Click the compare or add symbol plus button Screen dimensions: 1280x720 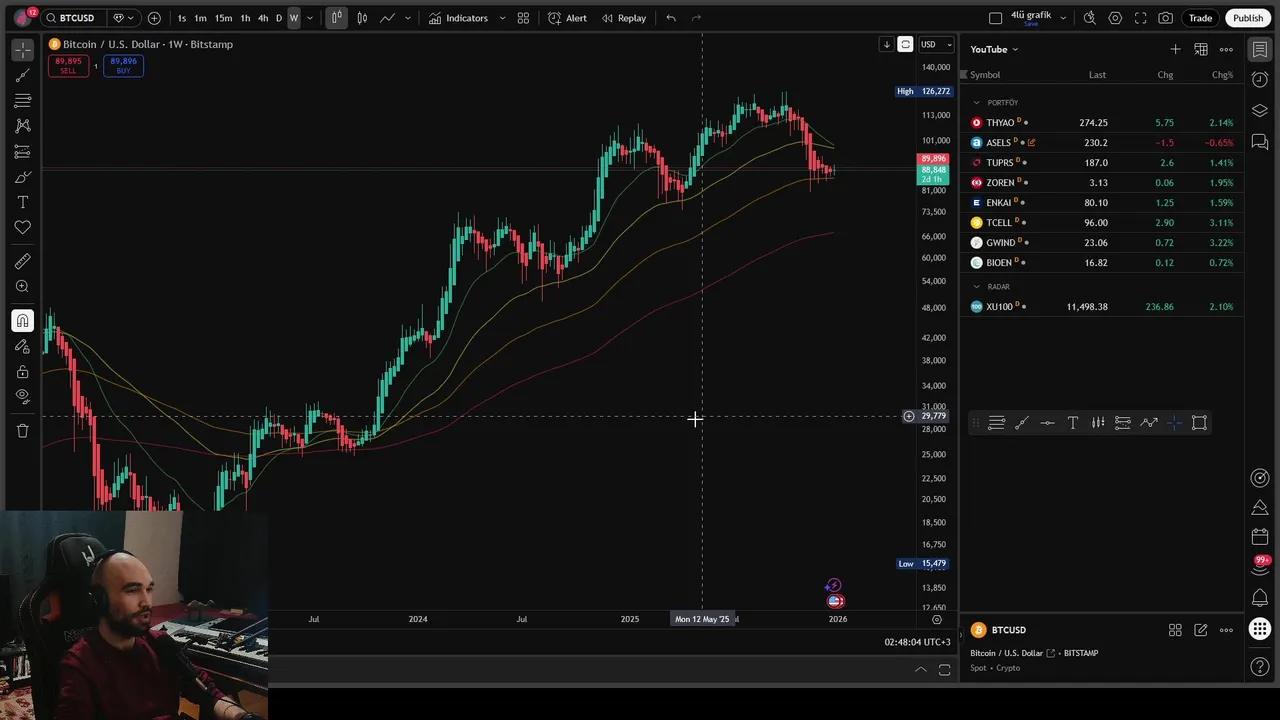[x=154, y=18]
